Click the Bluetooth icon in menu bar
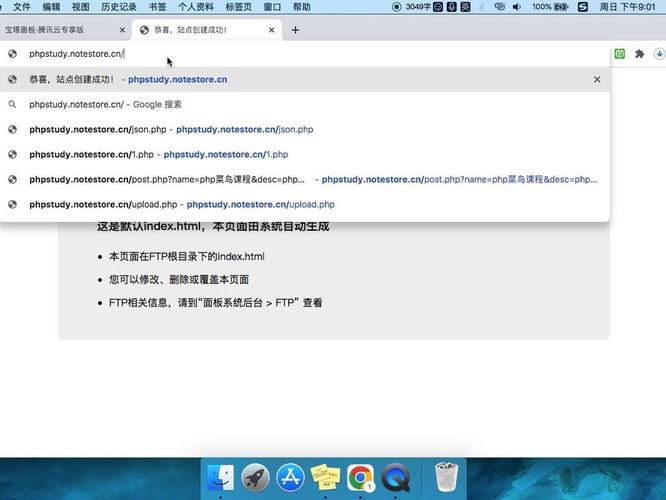 [x=482, y=7]
